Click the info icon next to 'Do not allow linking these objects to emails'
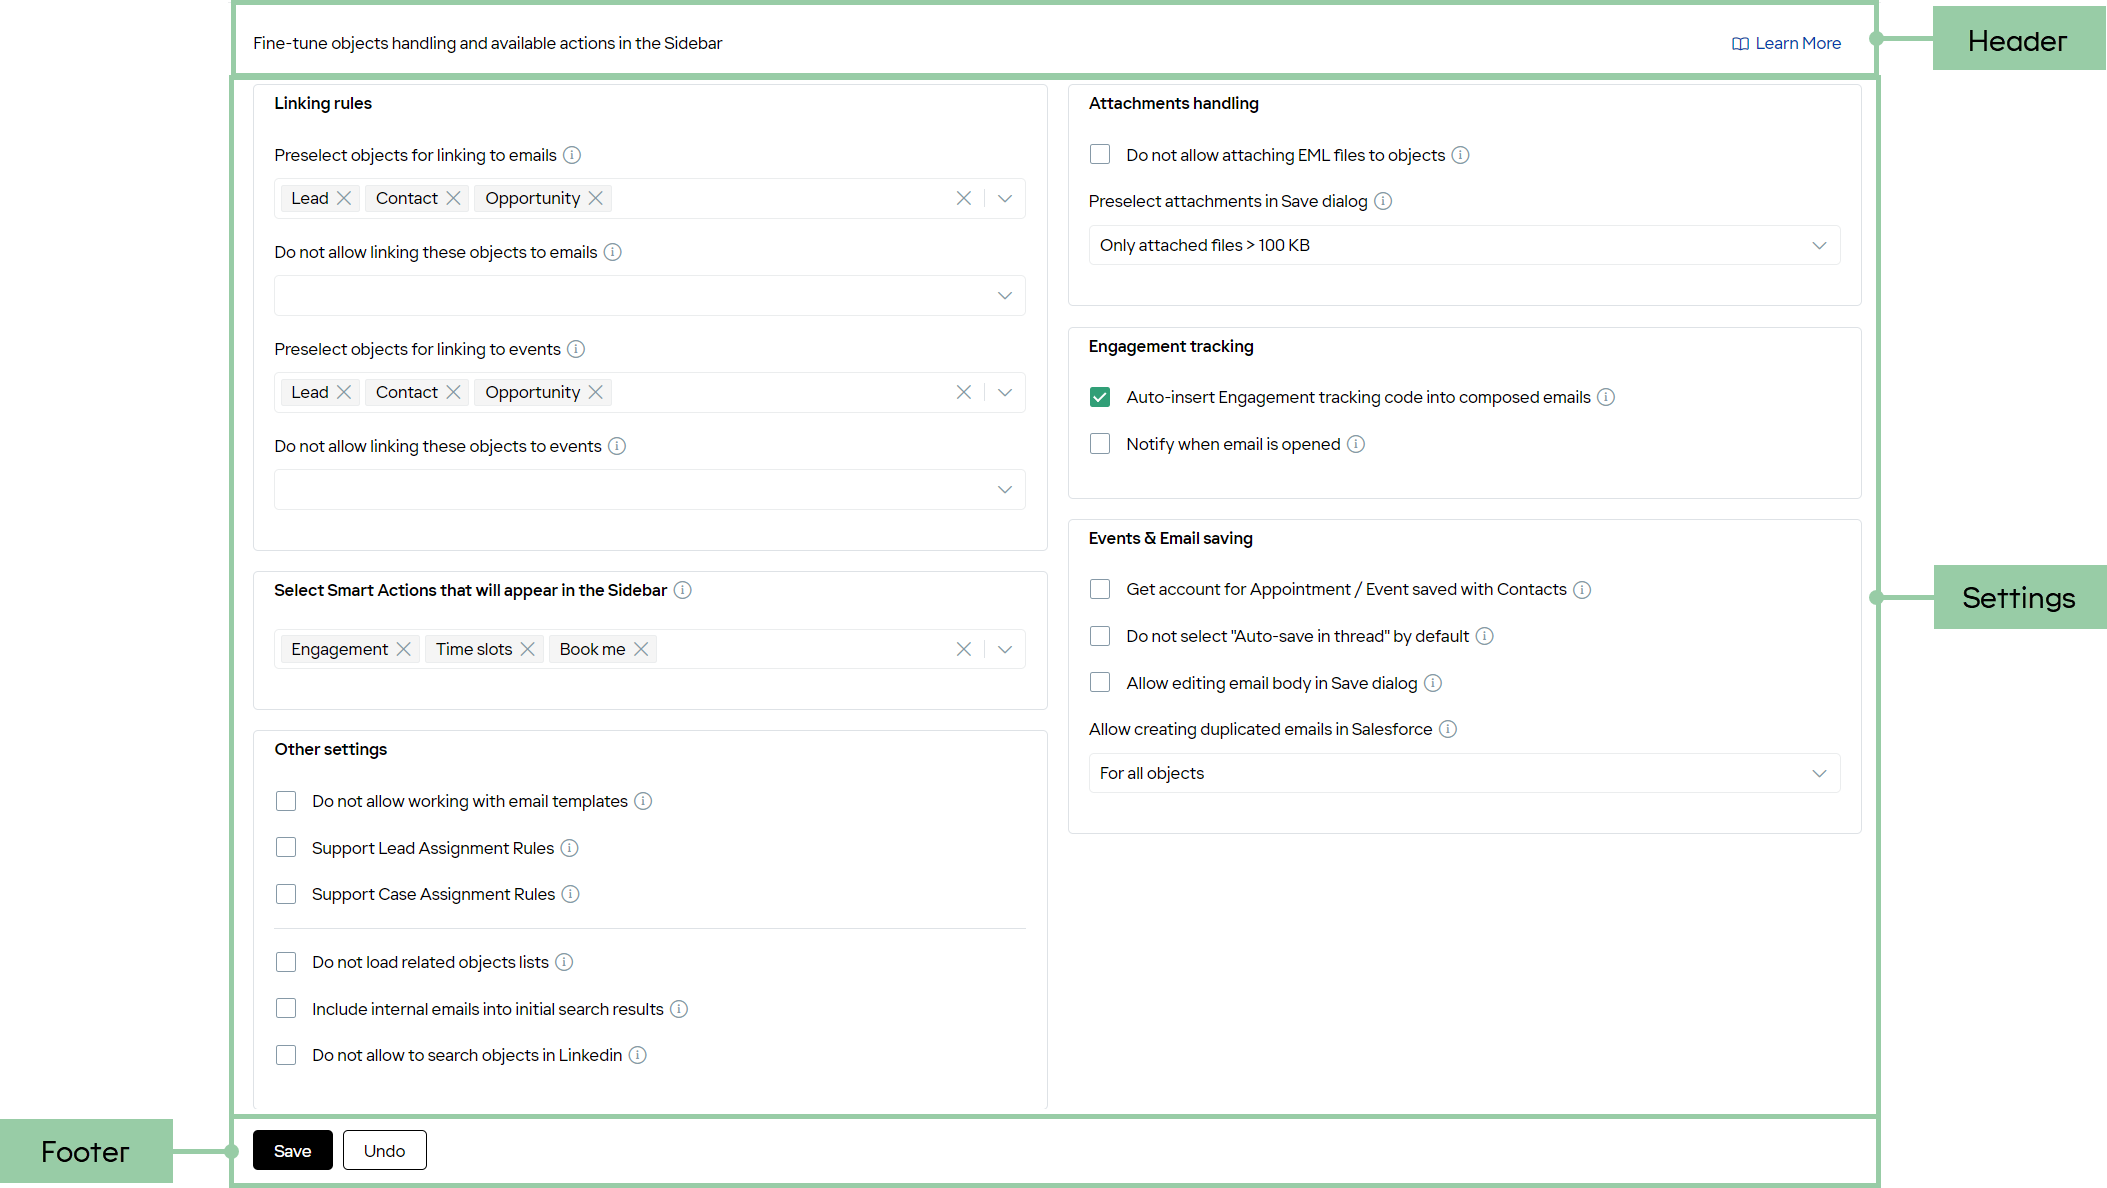 (x=614, y=252)
